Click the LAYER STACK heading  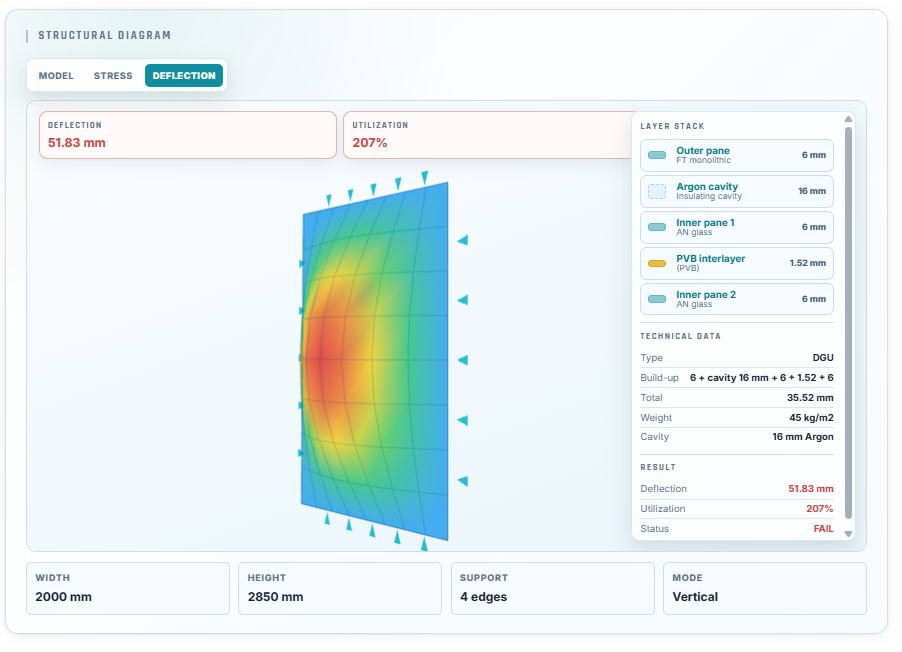672,126
